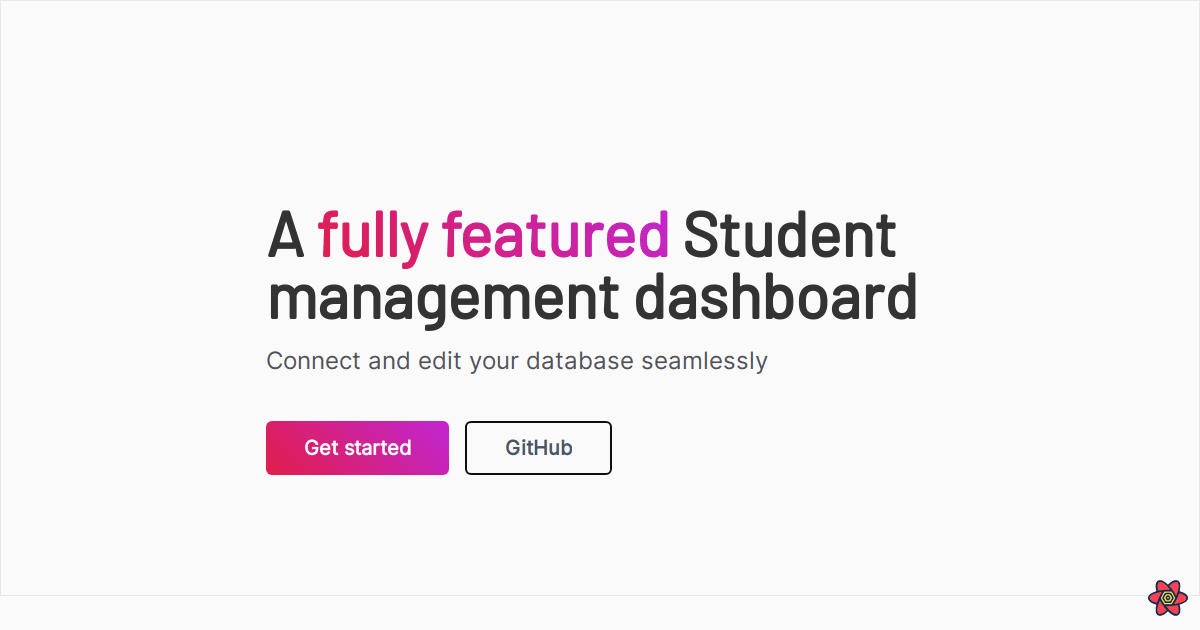This screenshot has width=1200, height=630.
Task: Click the leading letter "A" of the headline
Action: tap(285, 237)
